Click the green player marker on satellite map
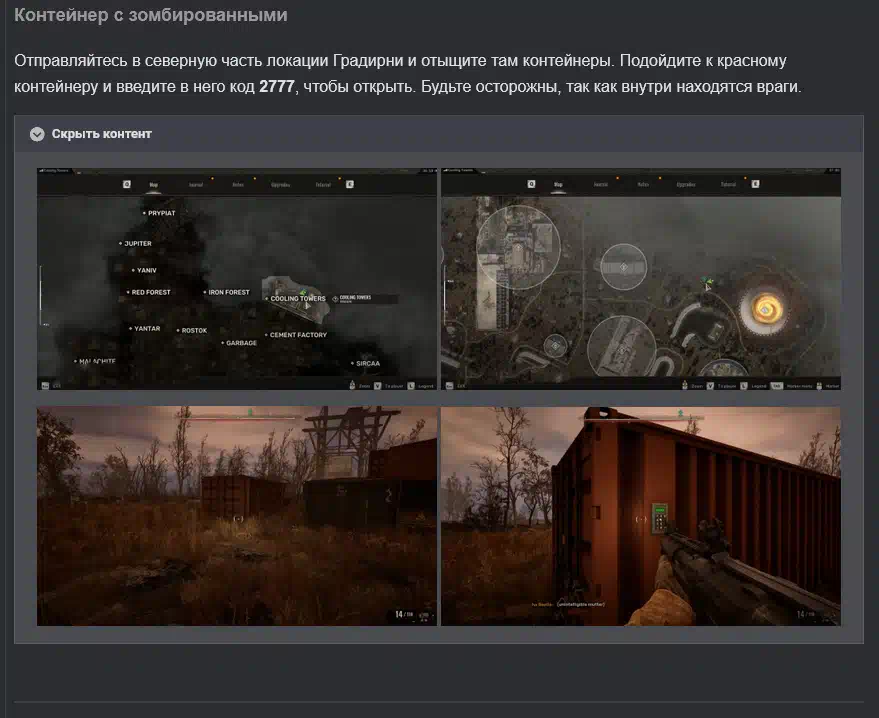The height and width of the screenshot is (718, 879). tap(707, 282)
